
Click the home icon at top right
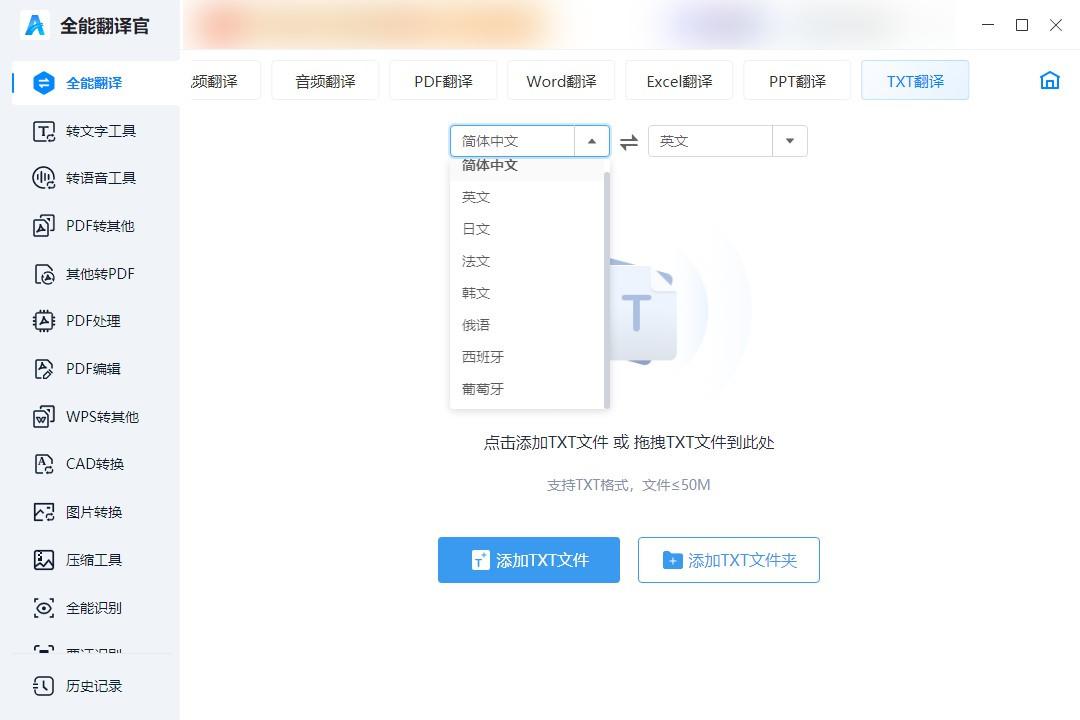click(x=1049, y=81)
